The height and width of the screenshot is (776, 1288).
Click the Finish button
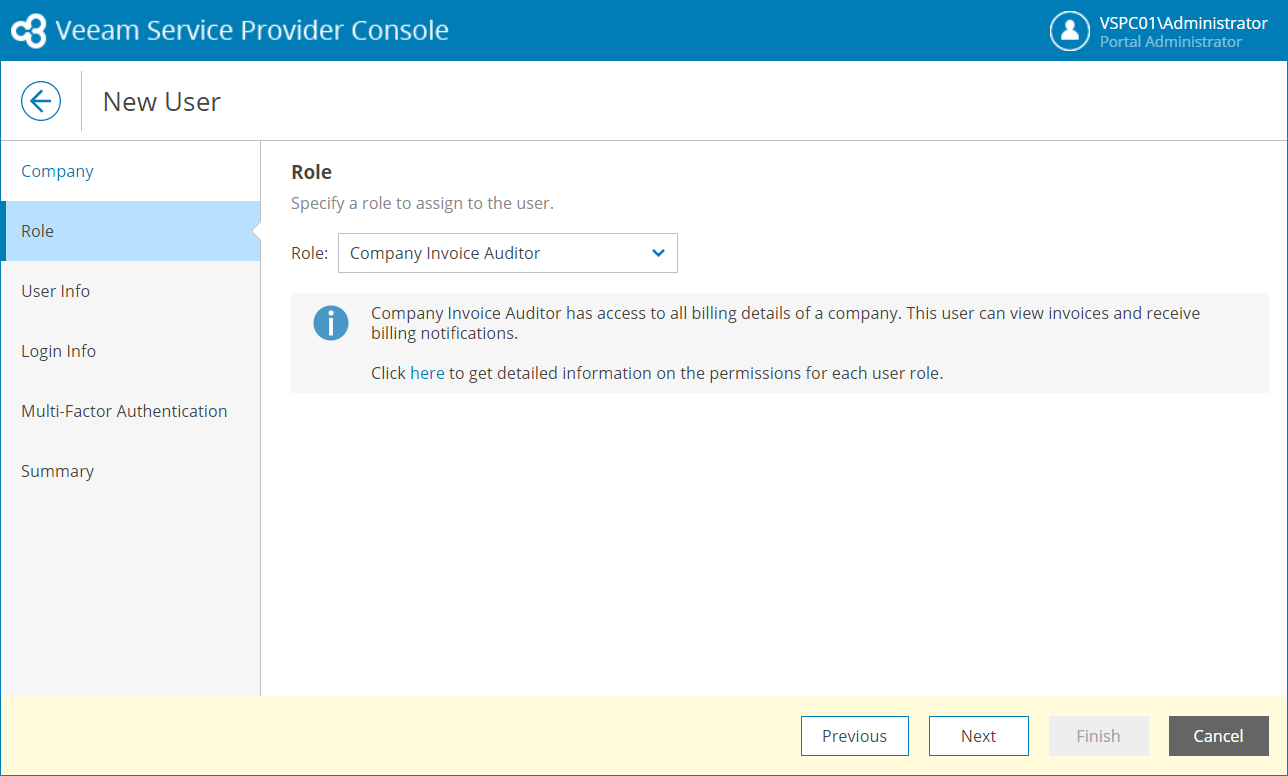click(1098, 736)
